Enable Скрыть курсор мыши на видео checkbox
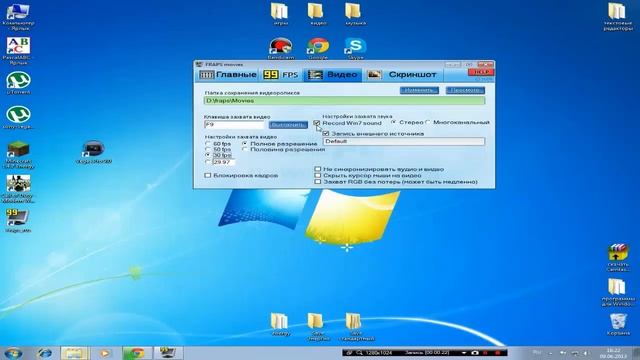Viewport: 640px width, 360px height. pos(318,175)
